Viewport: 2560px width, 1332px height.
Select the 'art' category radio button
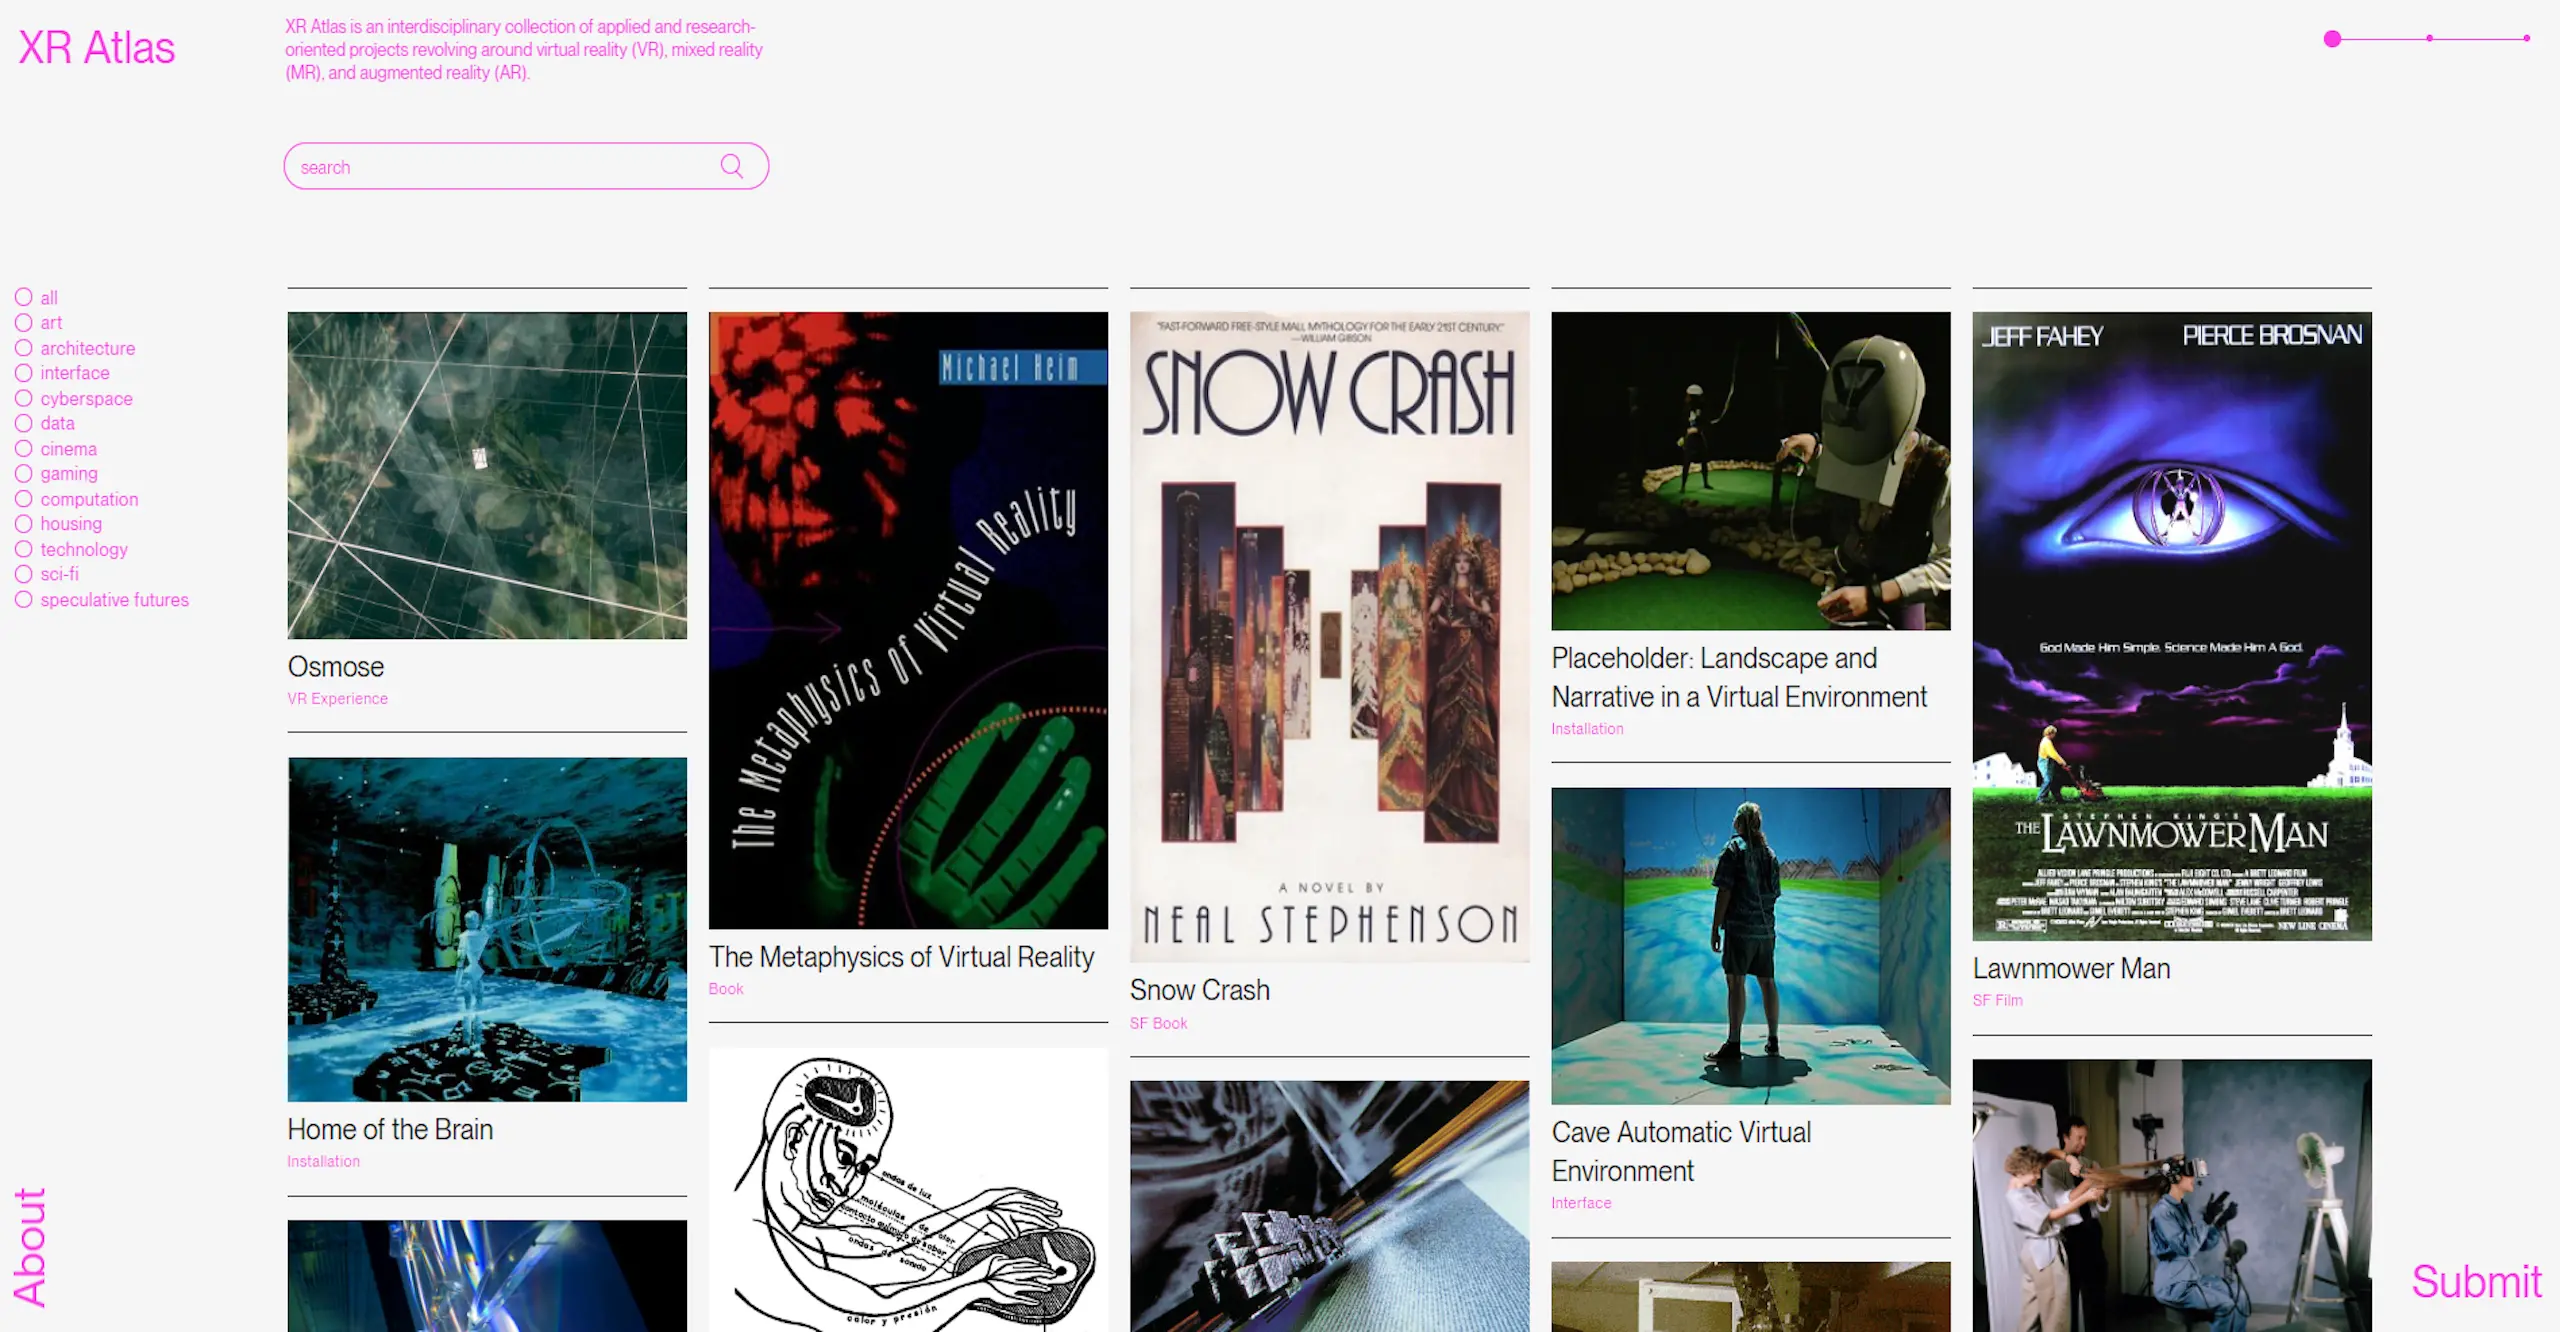click(24, 323)
